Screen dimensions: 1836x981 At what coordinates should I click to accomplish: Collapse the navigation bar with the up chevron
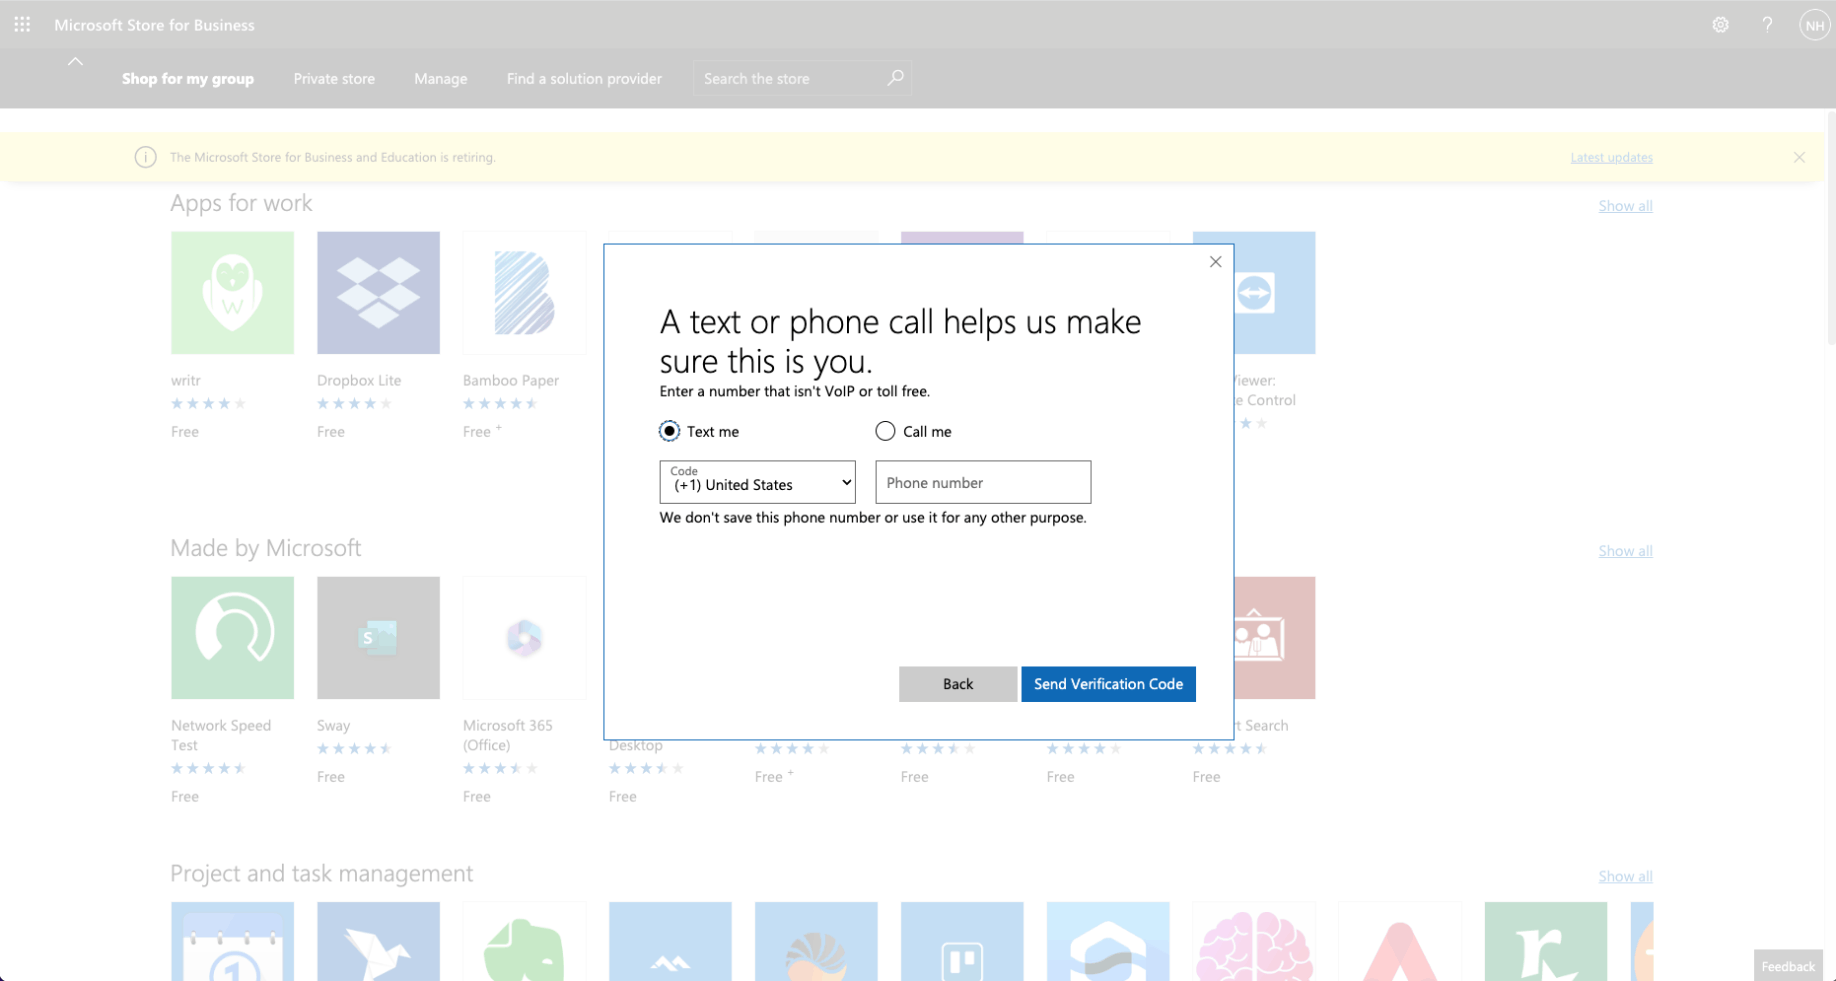75,62
